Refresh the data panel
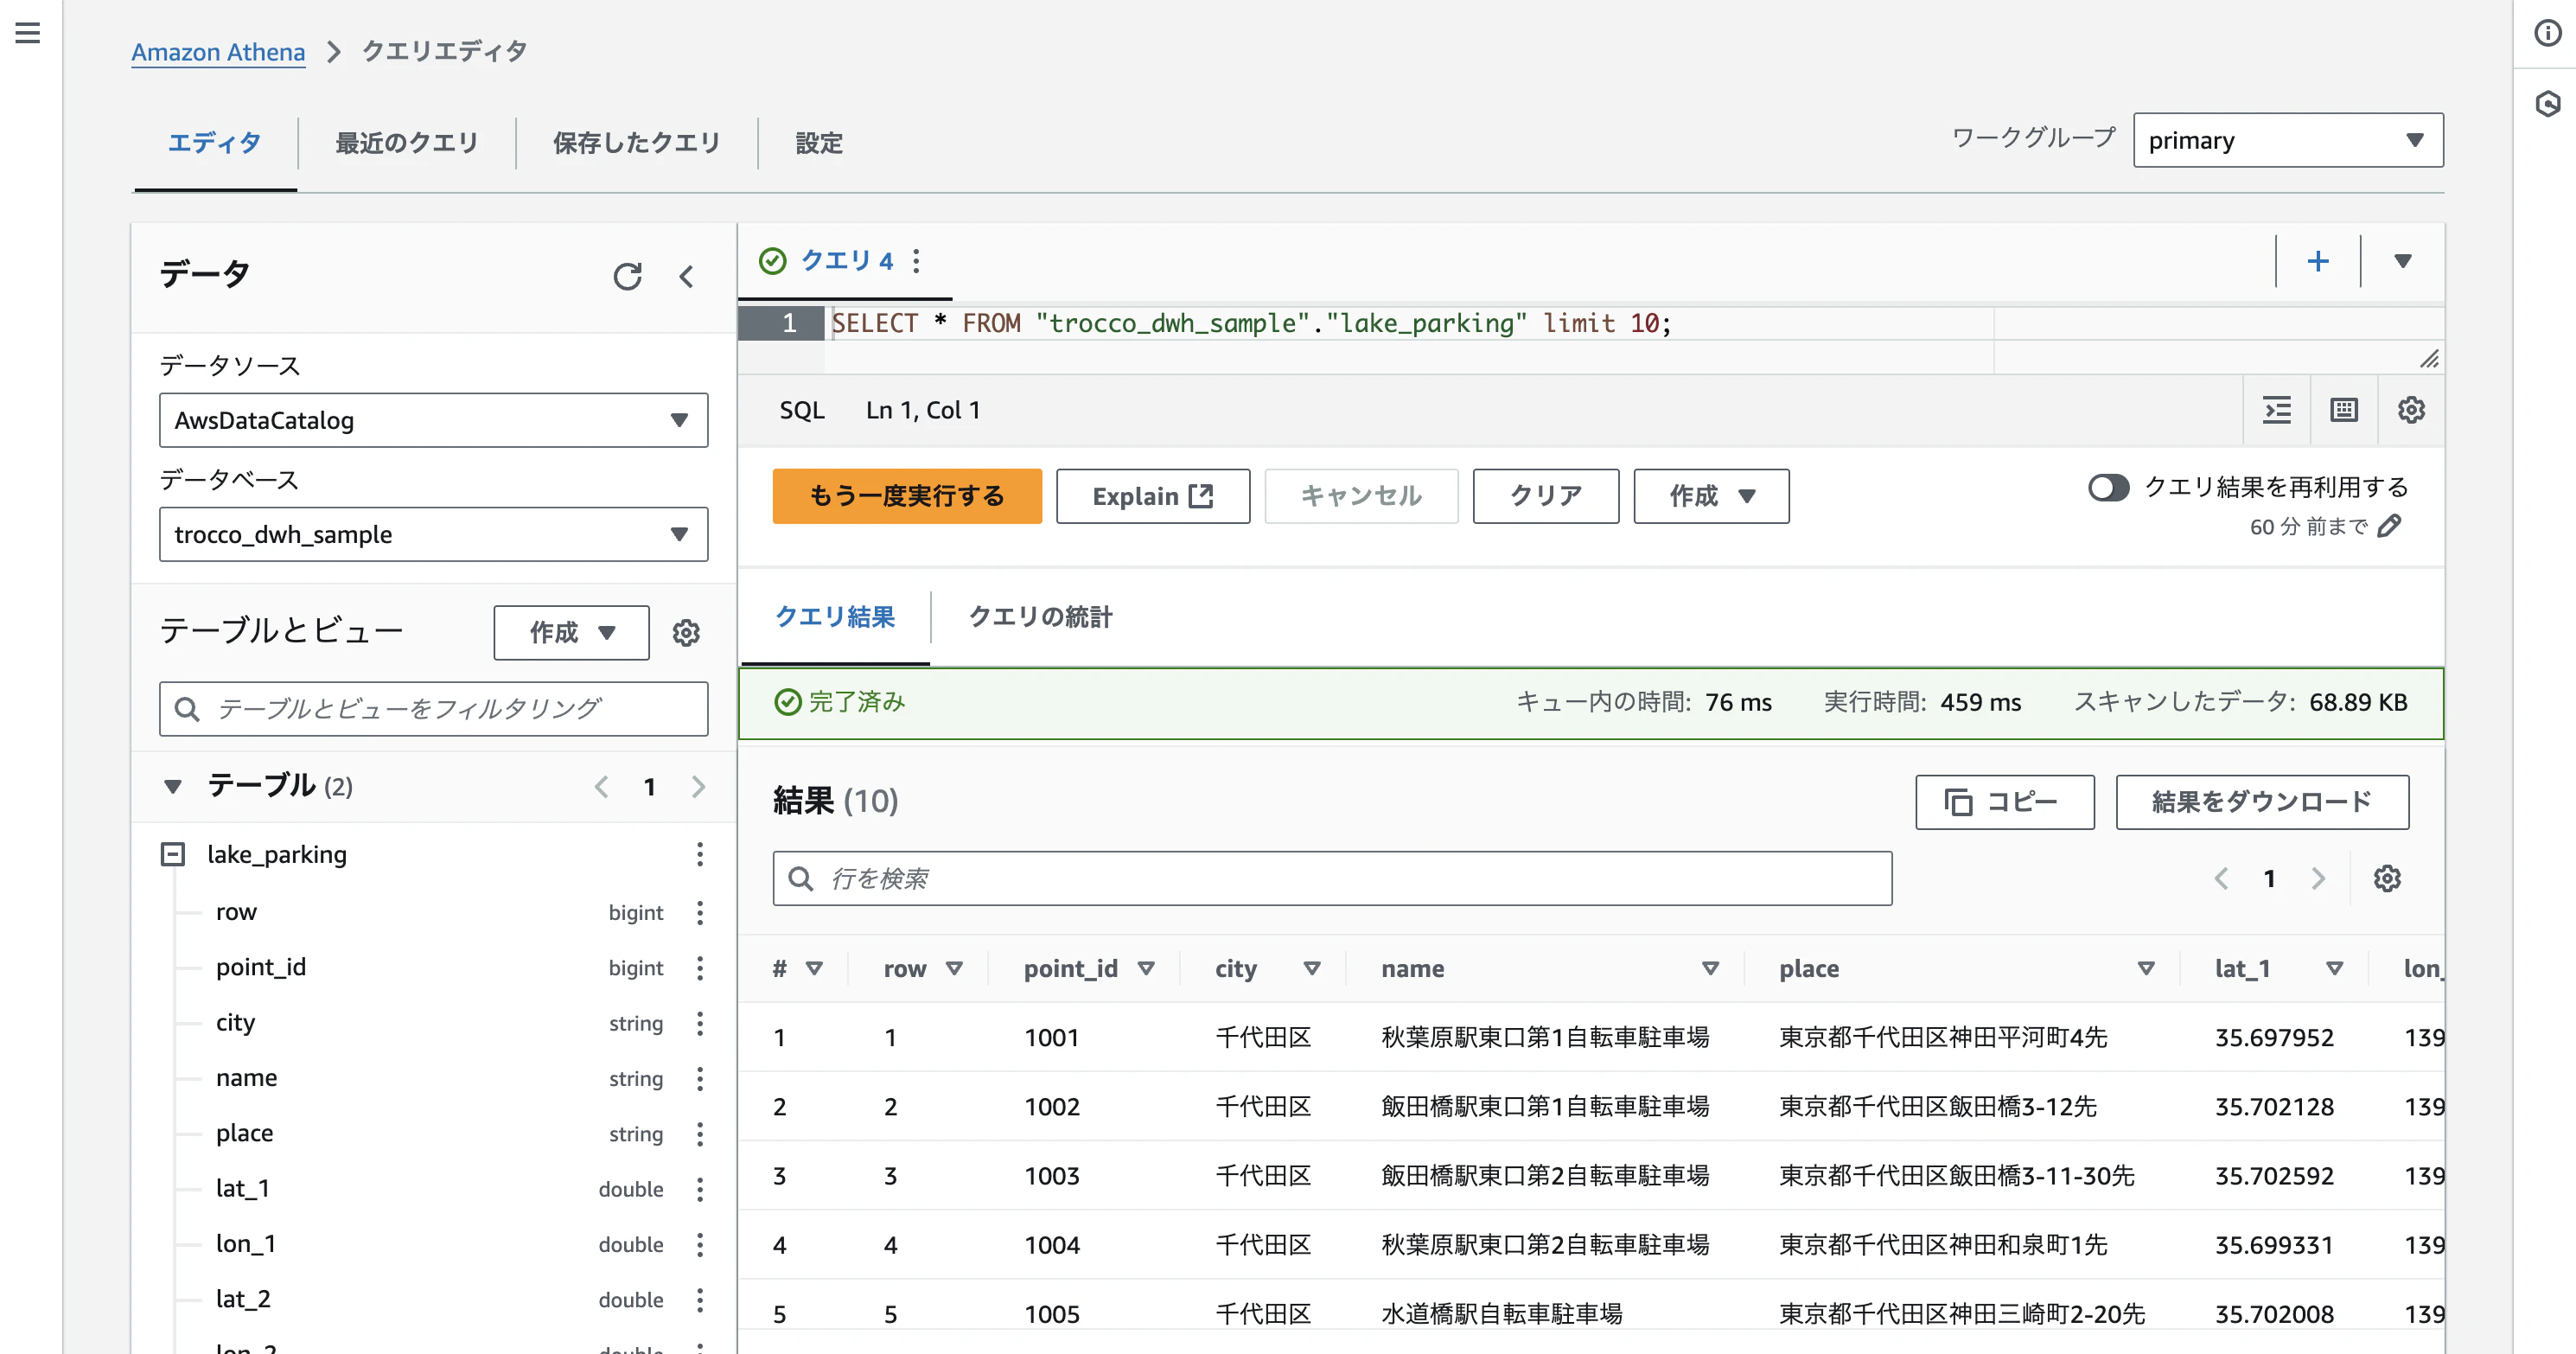 [x=627, y=277]
